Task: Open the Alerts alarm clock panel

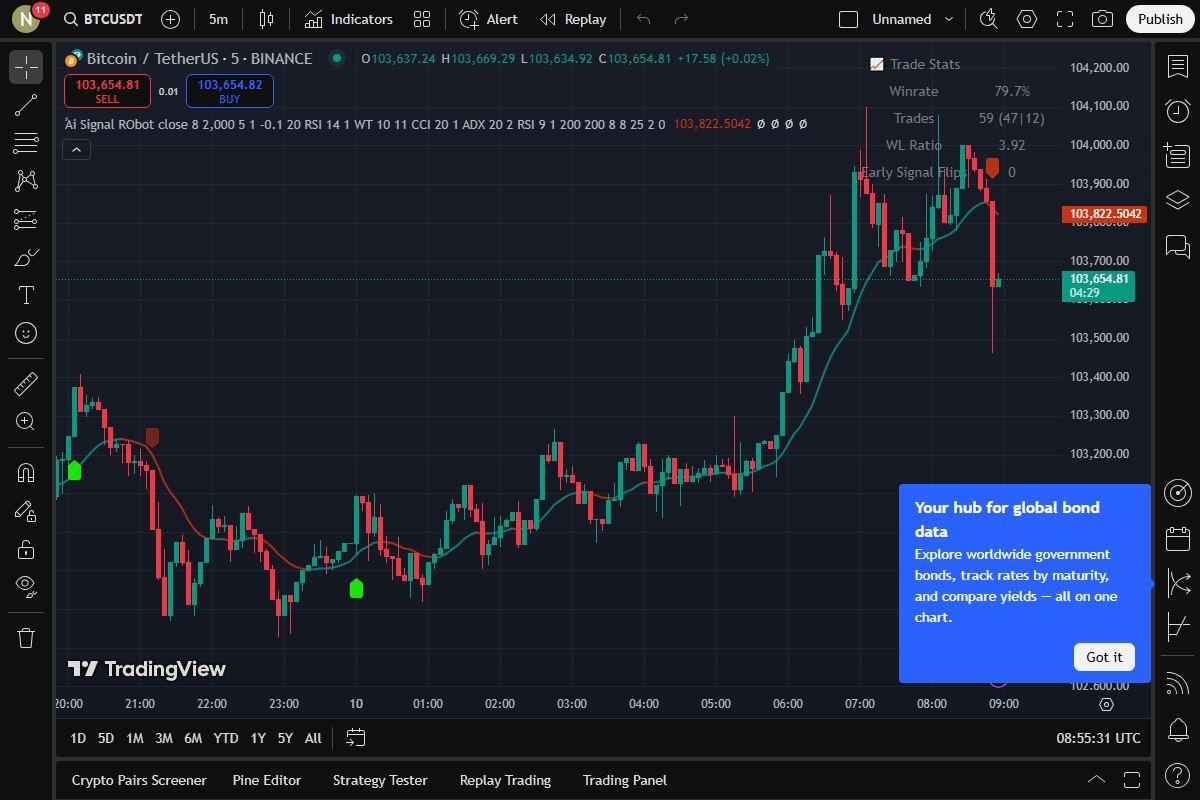Action: (x=1177, y=111)
